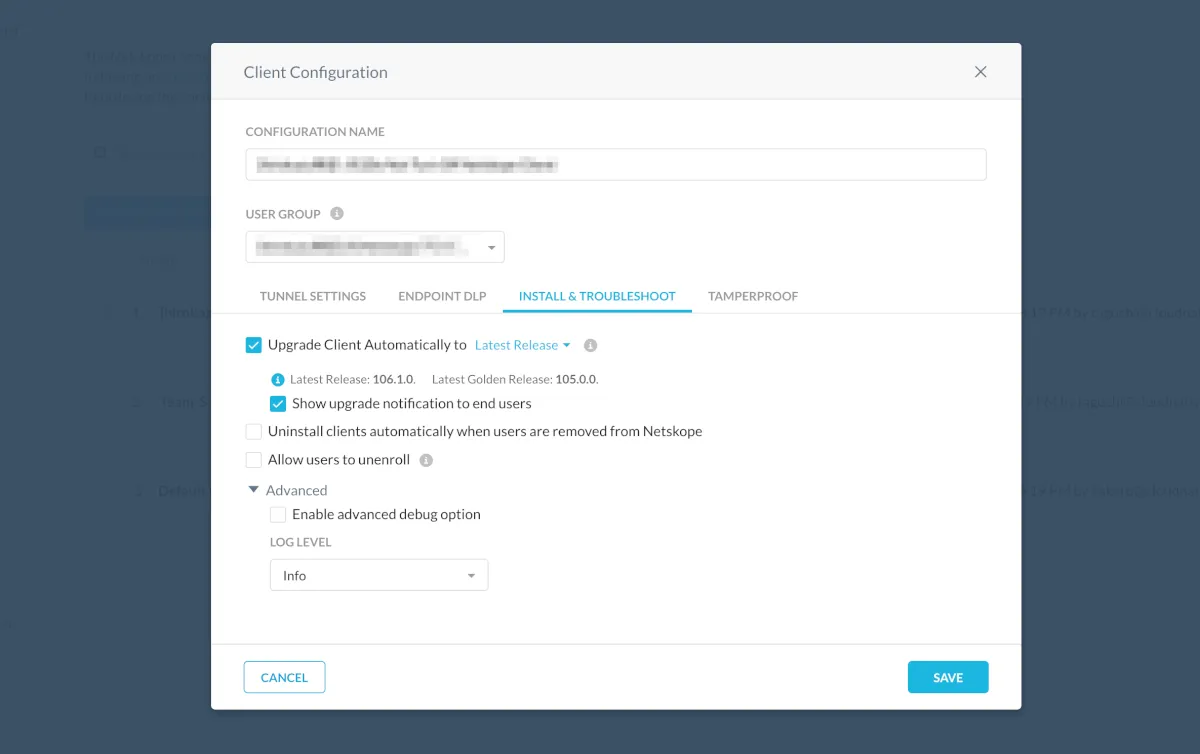
Task: Click the Save button
Action: (948, 677)
